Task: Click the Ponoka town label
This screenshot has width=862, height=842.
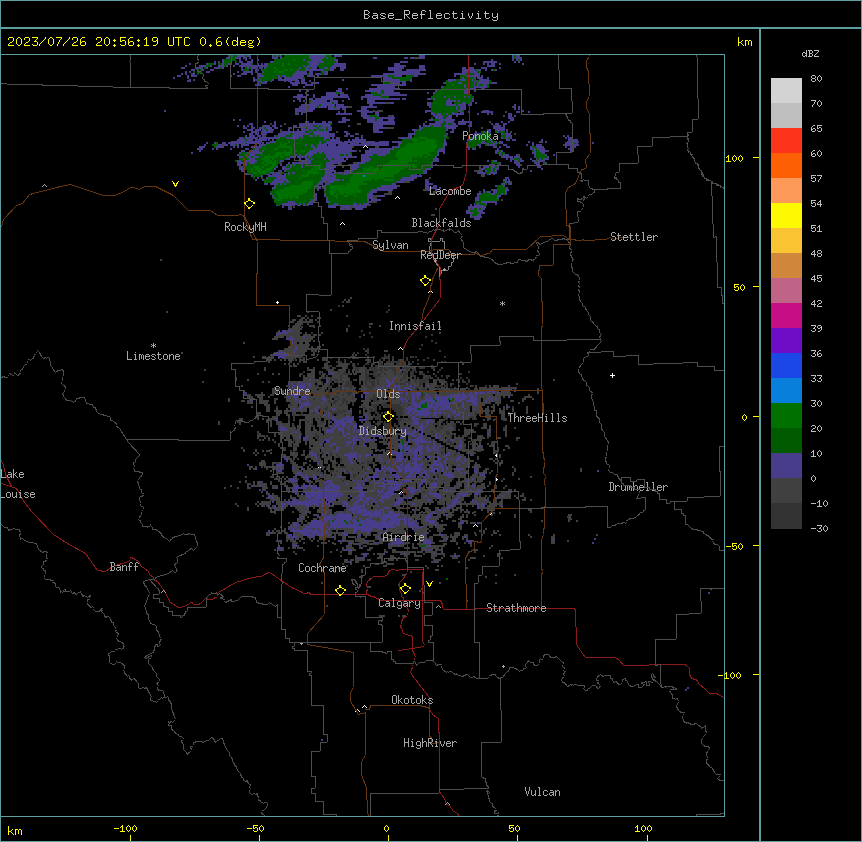Action: click(x=480, y=136)
